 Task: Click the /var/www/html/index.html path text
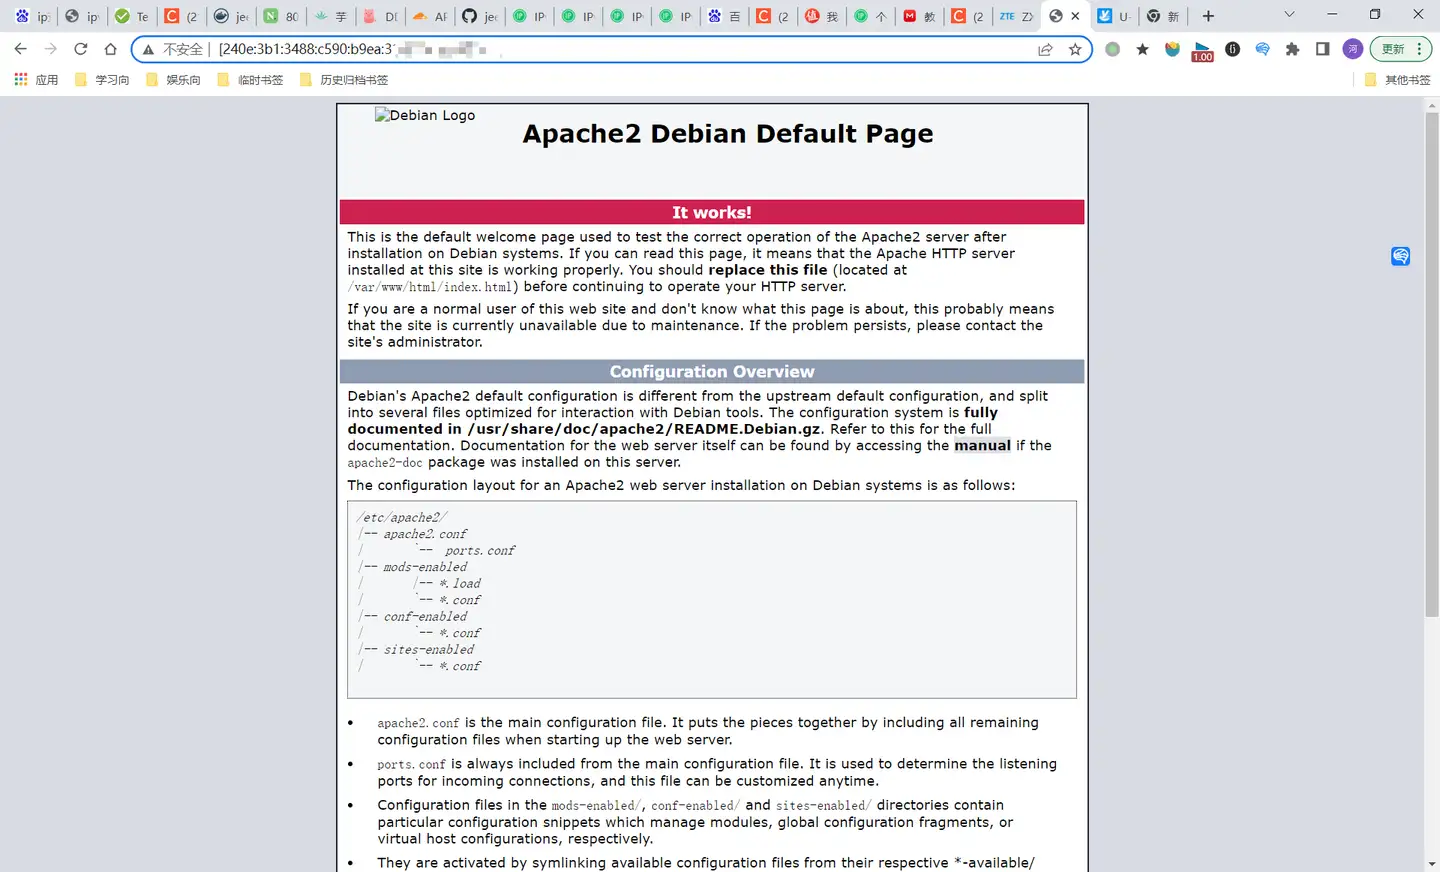432,287
